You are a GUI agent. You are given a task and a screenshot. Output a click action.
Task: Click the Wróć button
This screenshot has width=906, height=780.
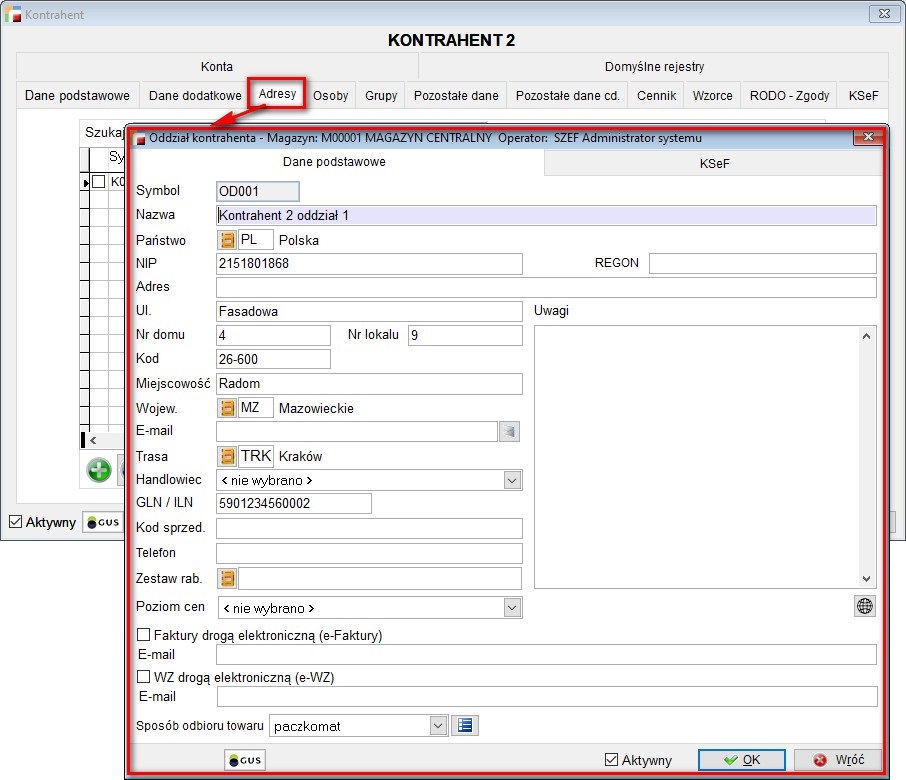point(832,760)
